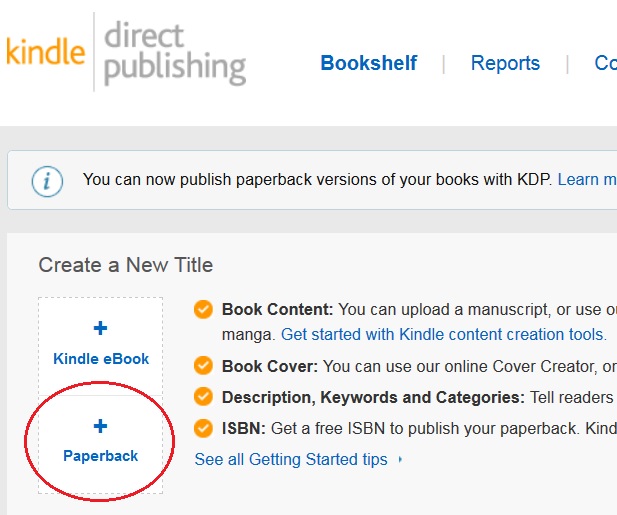Click the info icon in the banner
Image resolution: width=617 pixels, height=515 pixels.
pyautogui.click(x=47, y=181)
